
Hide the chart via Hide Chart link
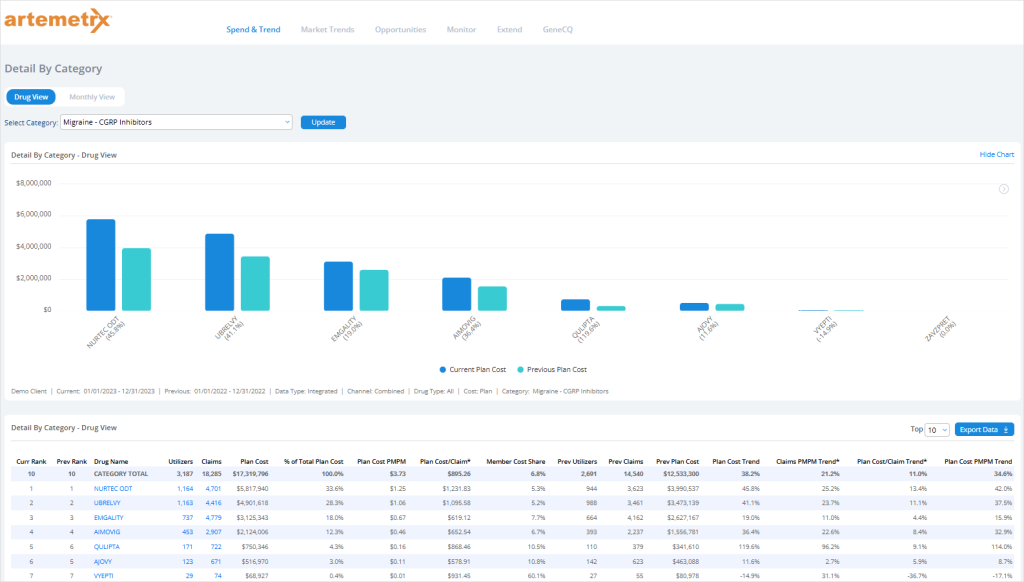click(x=996, y=155)
